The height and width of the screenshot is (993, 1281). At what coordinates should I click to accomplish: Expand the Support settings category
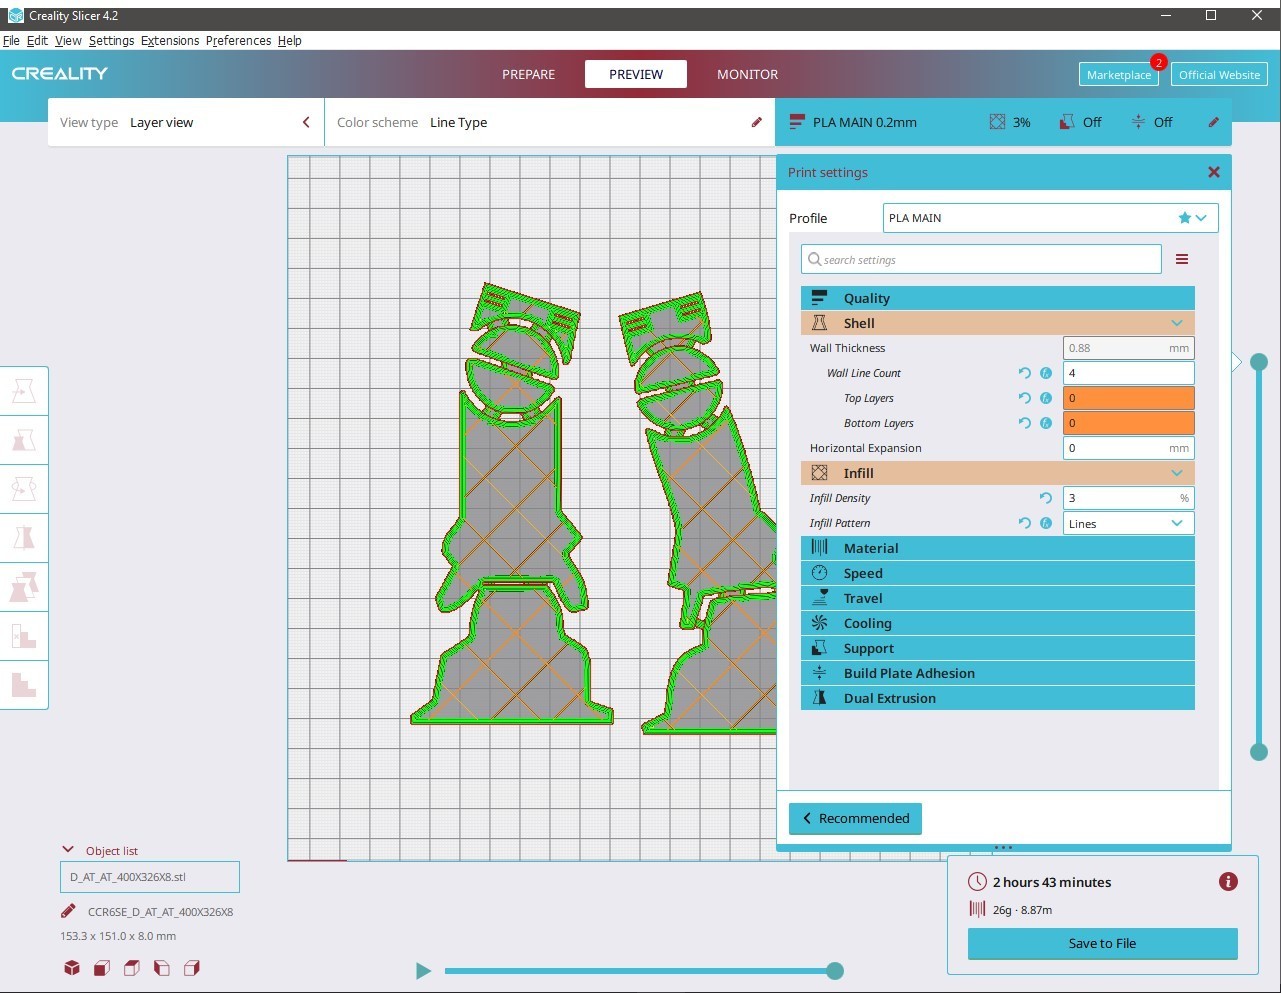click(x=998, y=648)
